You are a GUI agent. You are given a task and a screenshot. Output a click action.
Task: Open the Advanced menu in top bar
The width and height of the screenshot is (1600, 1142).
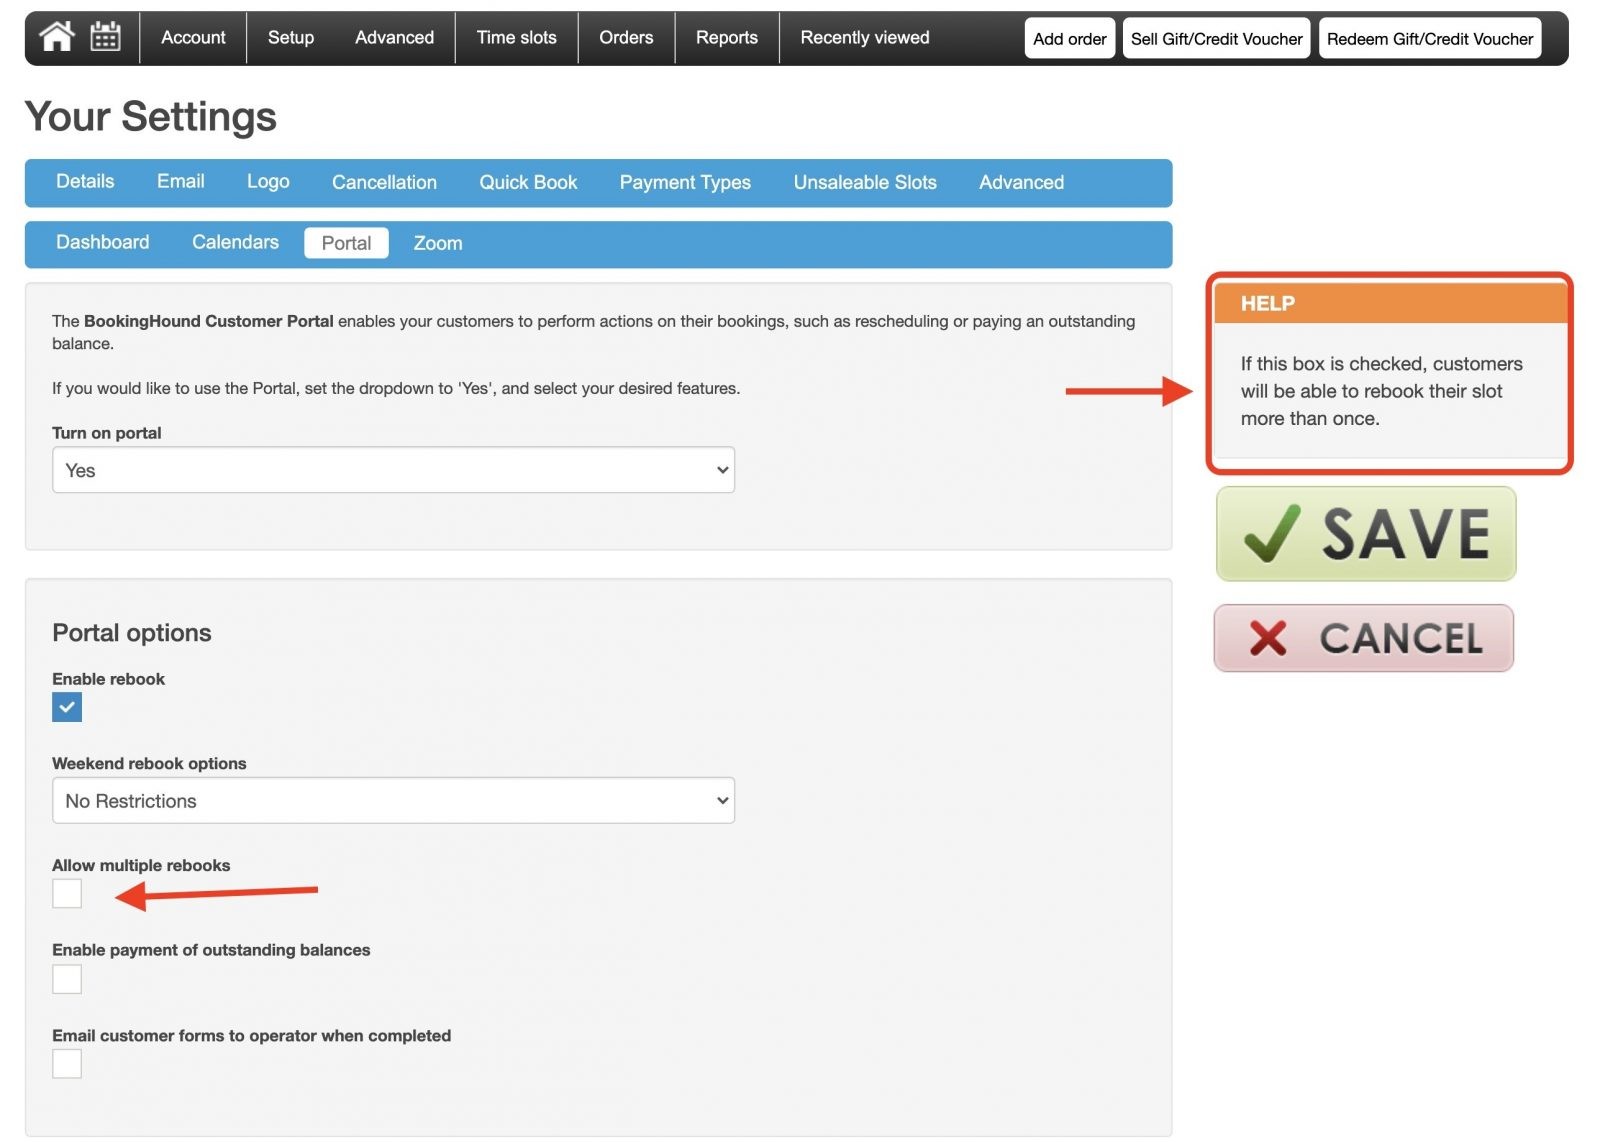tap(394, 38)
